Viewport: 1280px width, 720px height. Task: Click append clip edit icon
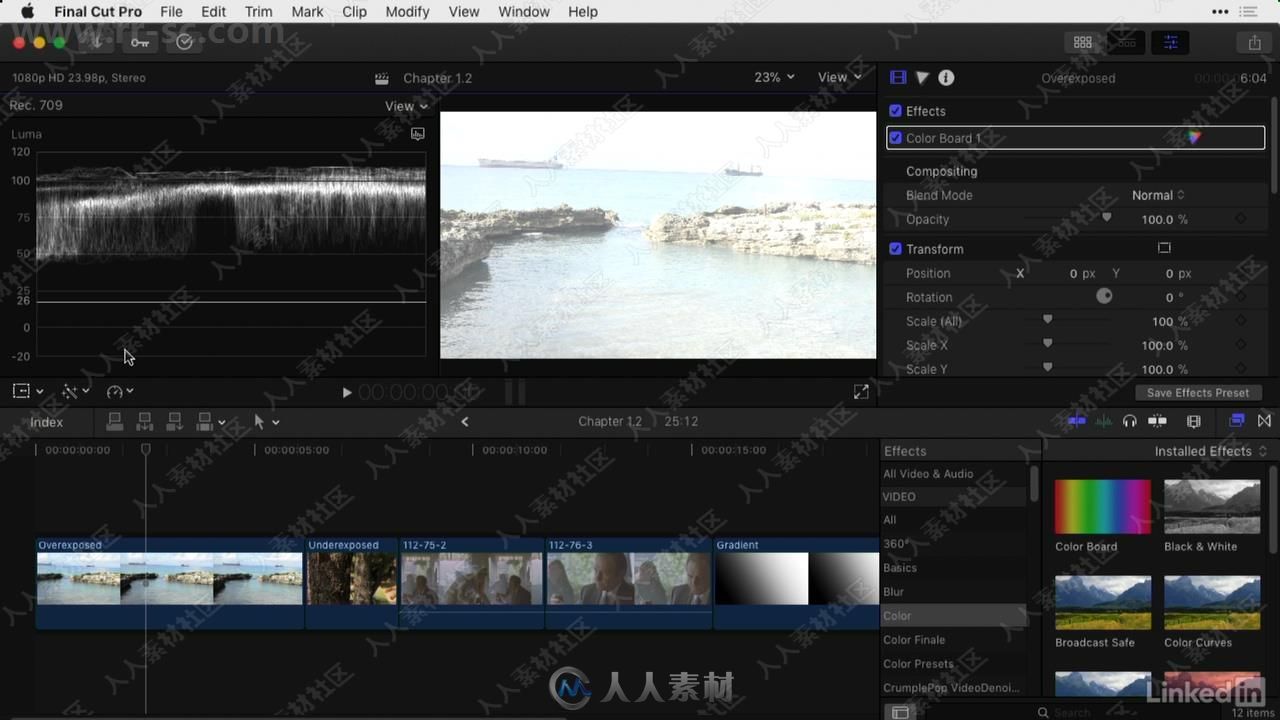click(175, 422)
